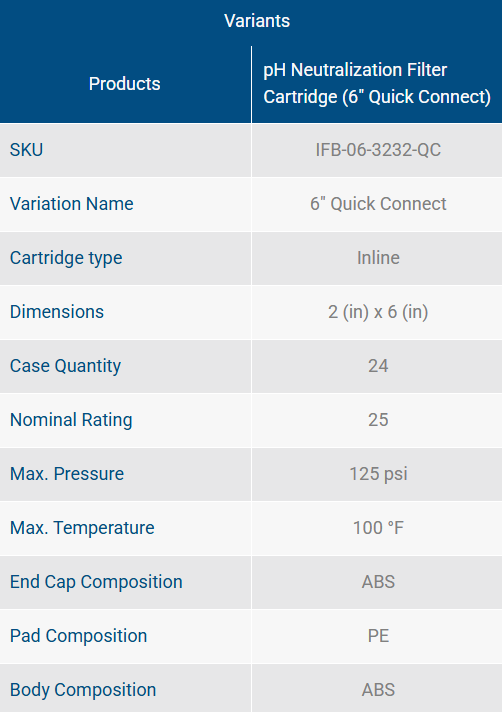Select the Case Quantity row label
Screen dimensions: 502x712
[x=65, y=366]
